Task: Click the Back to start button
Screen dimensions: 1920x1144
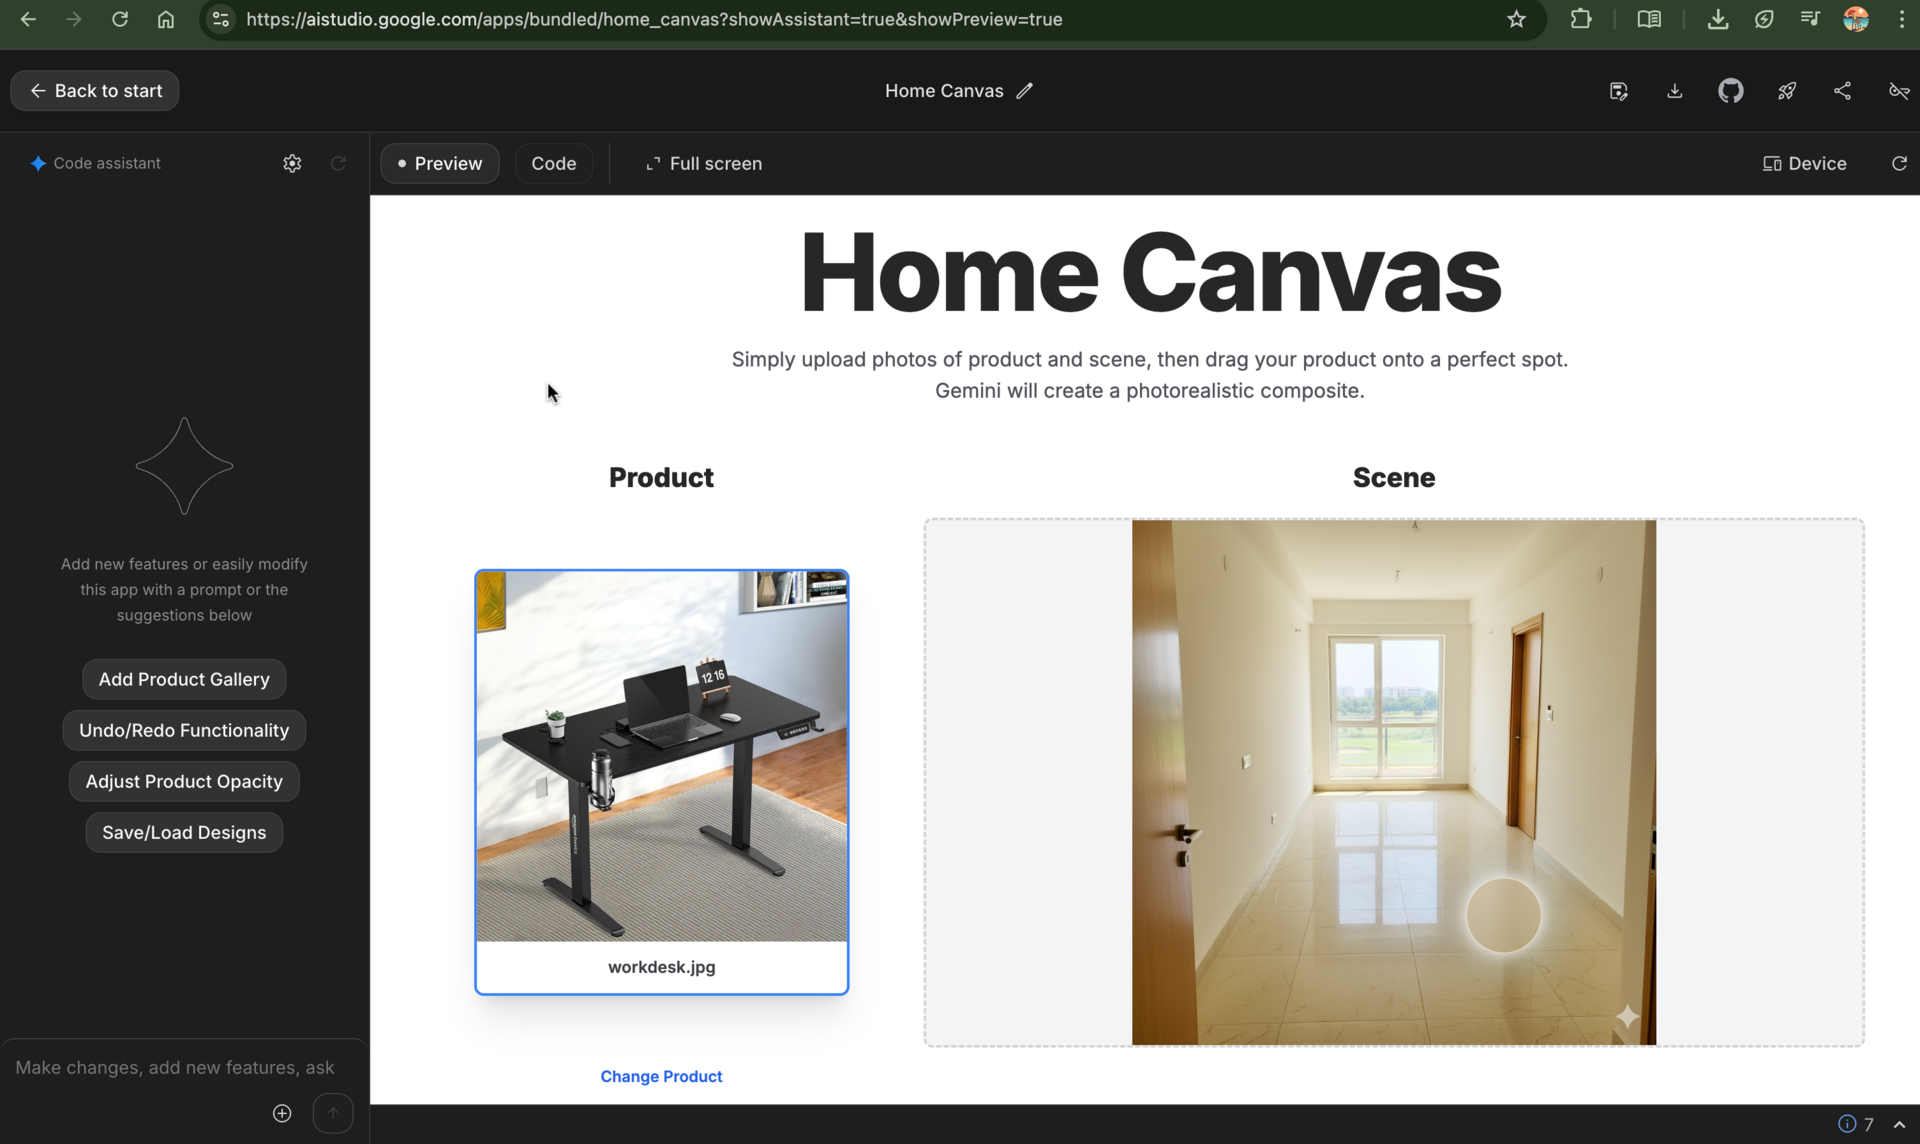Action: coord(94,90)
